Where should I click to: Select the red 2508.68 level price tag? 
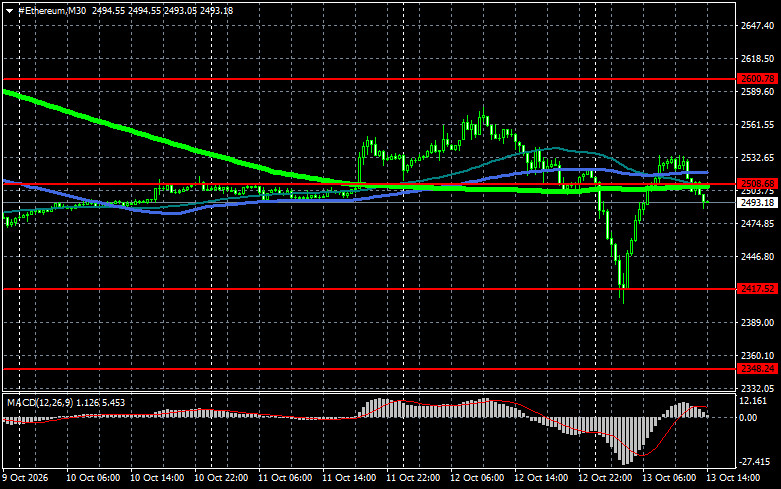(x=758, y=184)
